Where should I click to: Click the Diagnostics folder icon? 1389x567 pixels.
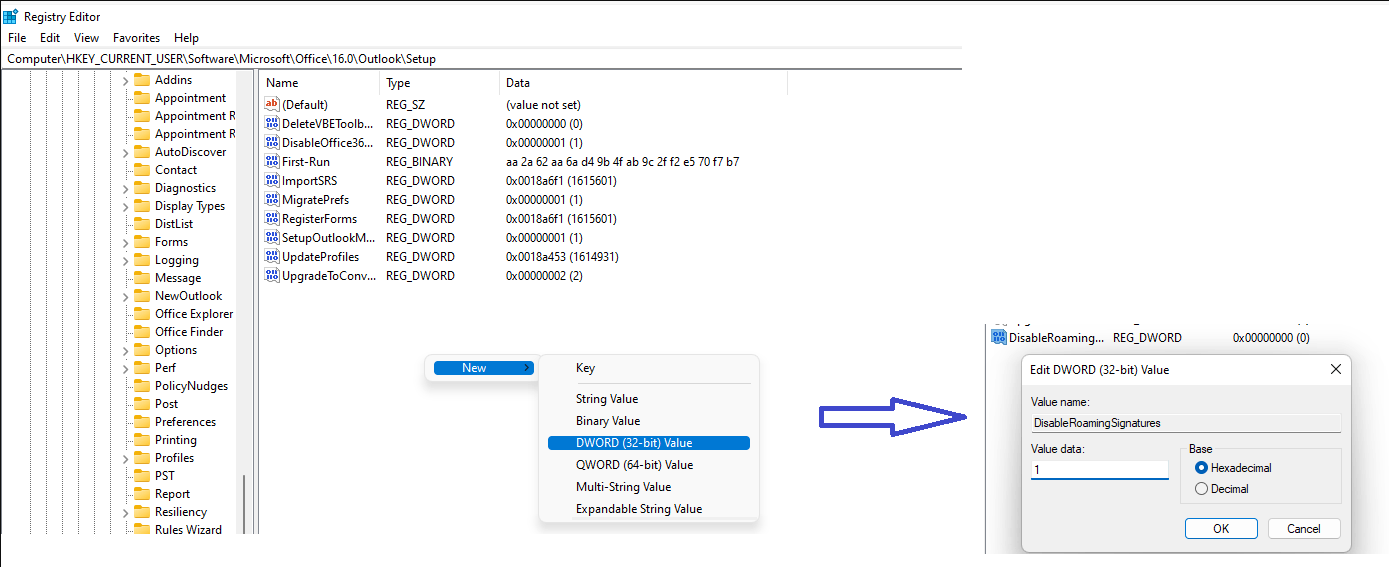pyautogui.click(x=141, y=188)
